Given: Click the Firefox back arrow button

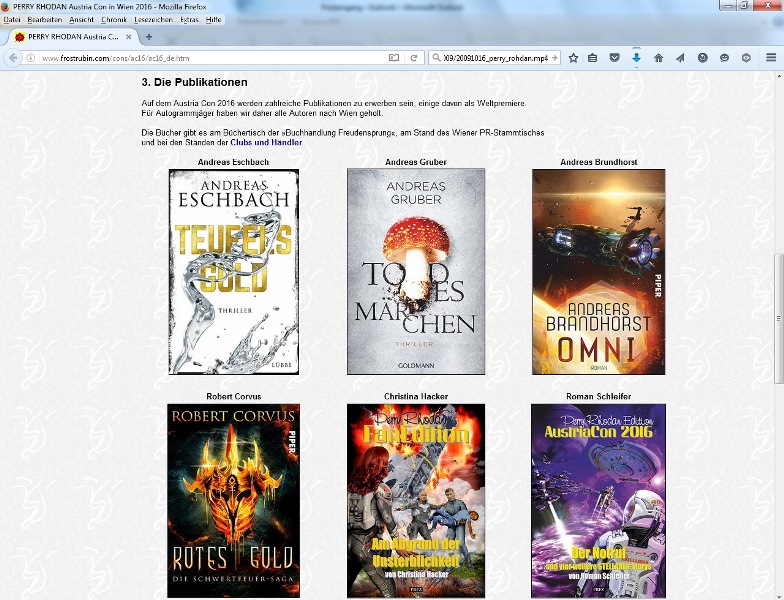Looking at the screenshot, I should pos(13,58).
